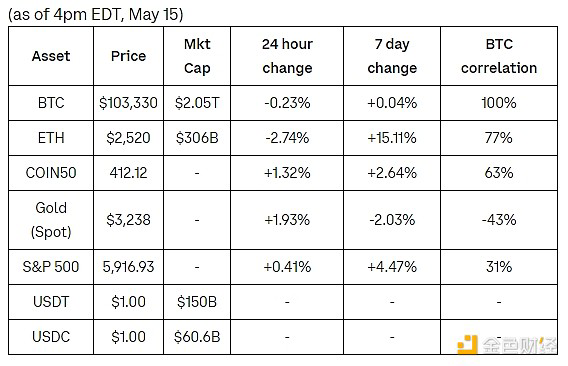
Task: Click the USDT asset cell
Action: coord(51,302)
